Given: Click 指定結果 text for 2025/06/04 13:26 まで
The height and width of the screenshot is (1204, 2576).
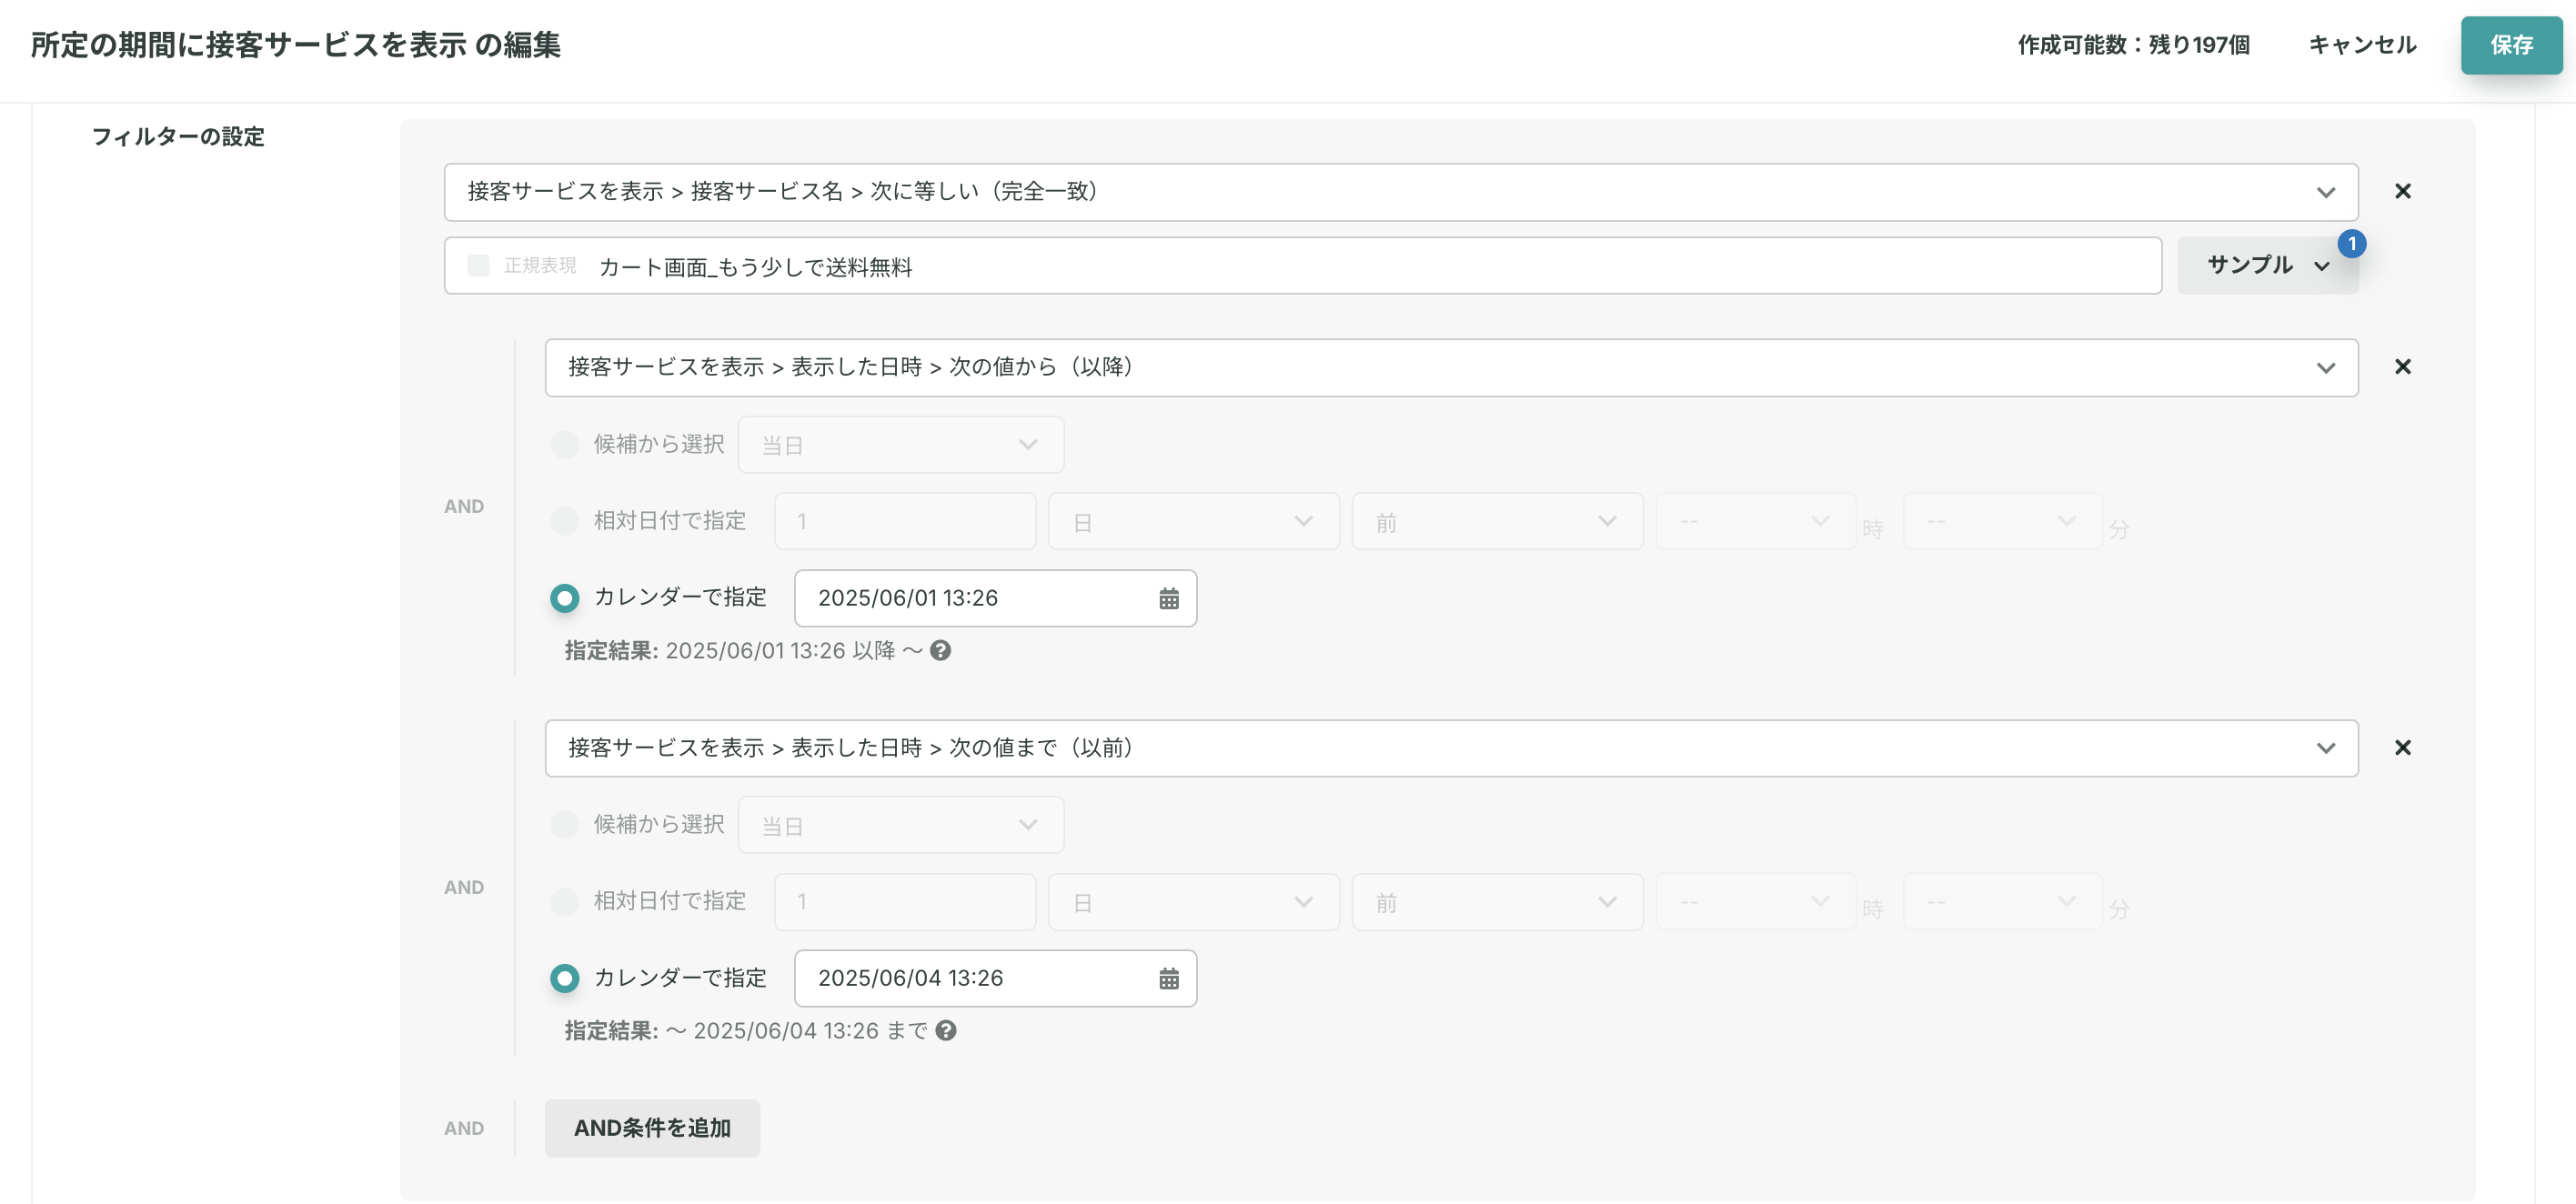Looking at the screenshot, I should coord(746,1031).
